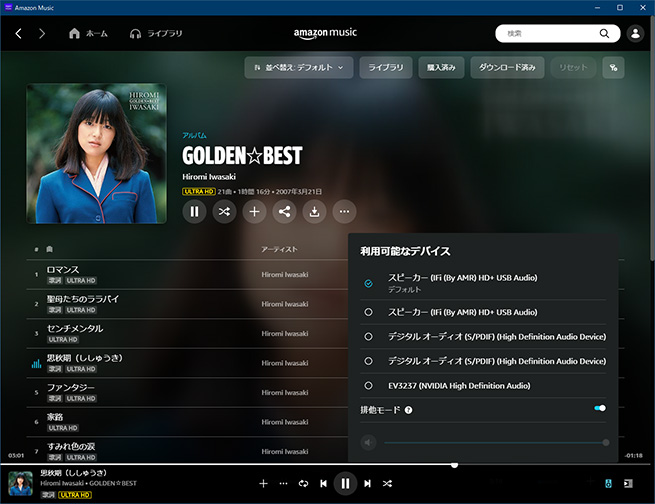Click the yellow ULTRA HD album badge
Image resolution: width=655 pixels, height=504 pixels.
[x=199, y=192]
